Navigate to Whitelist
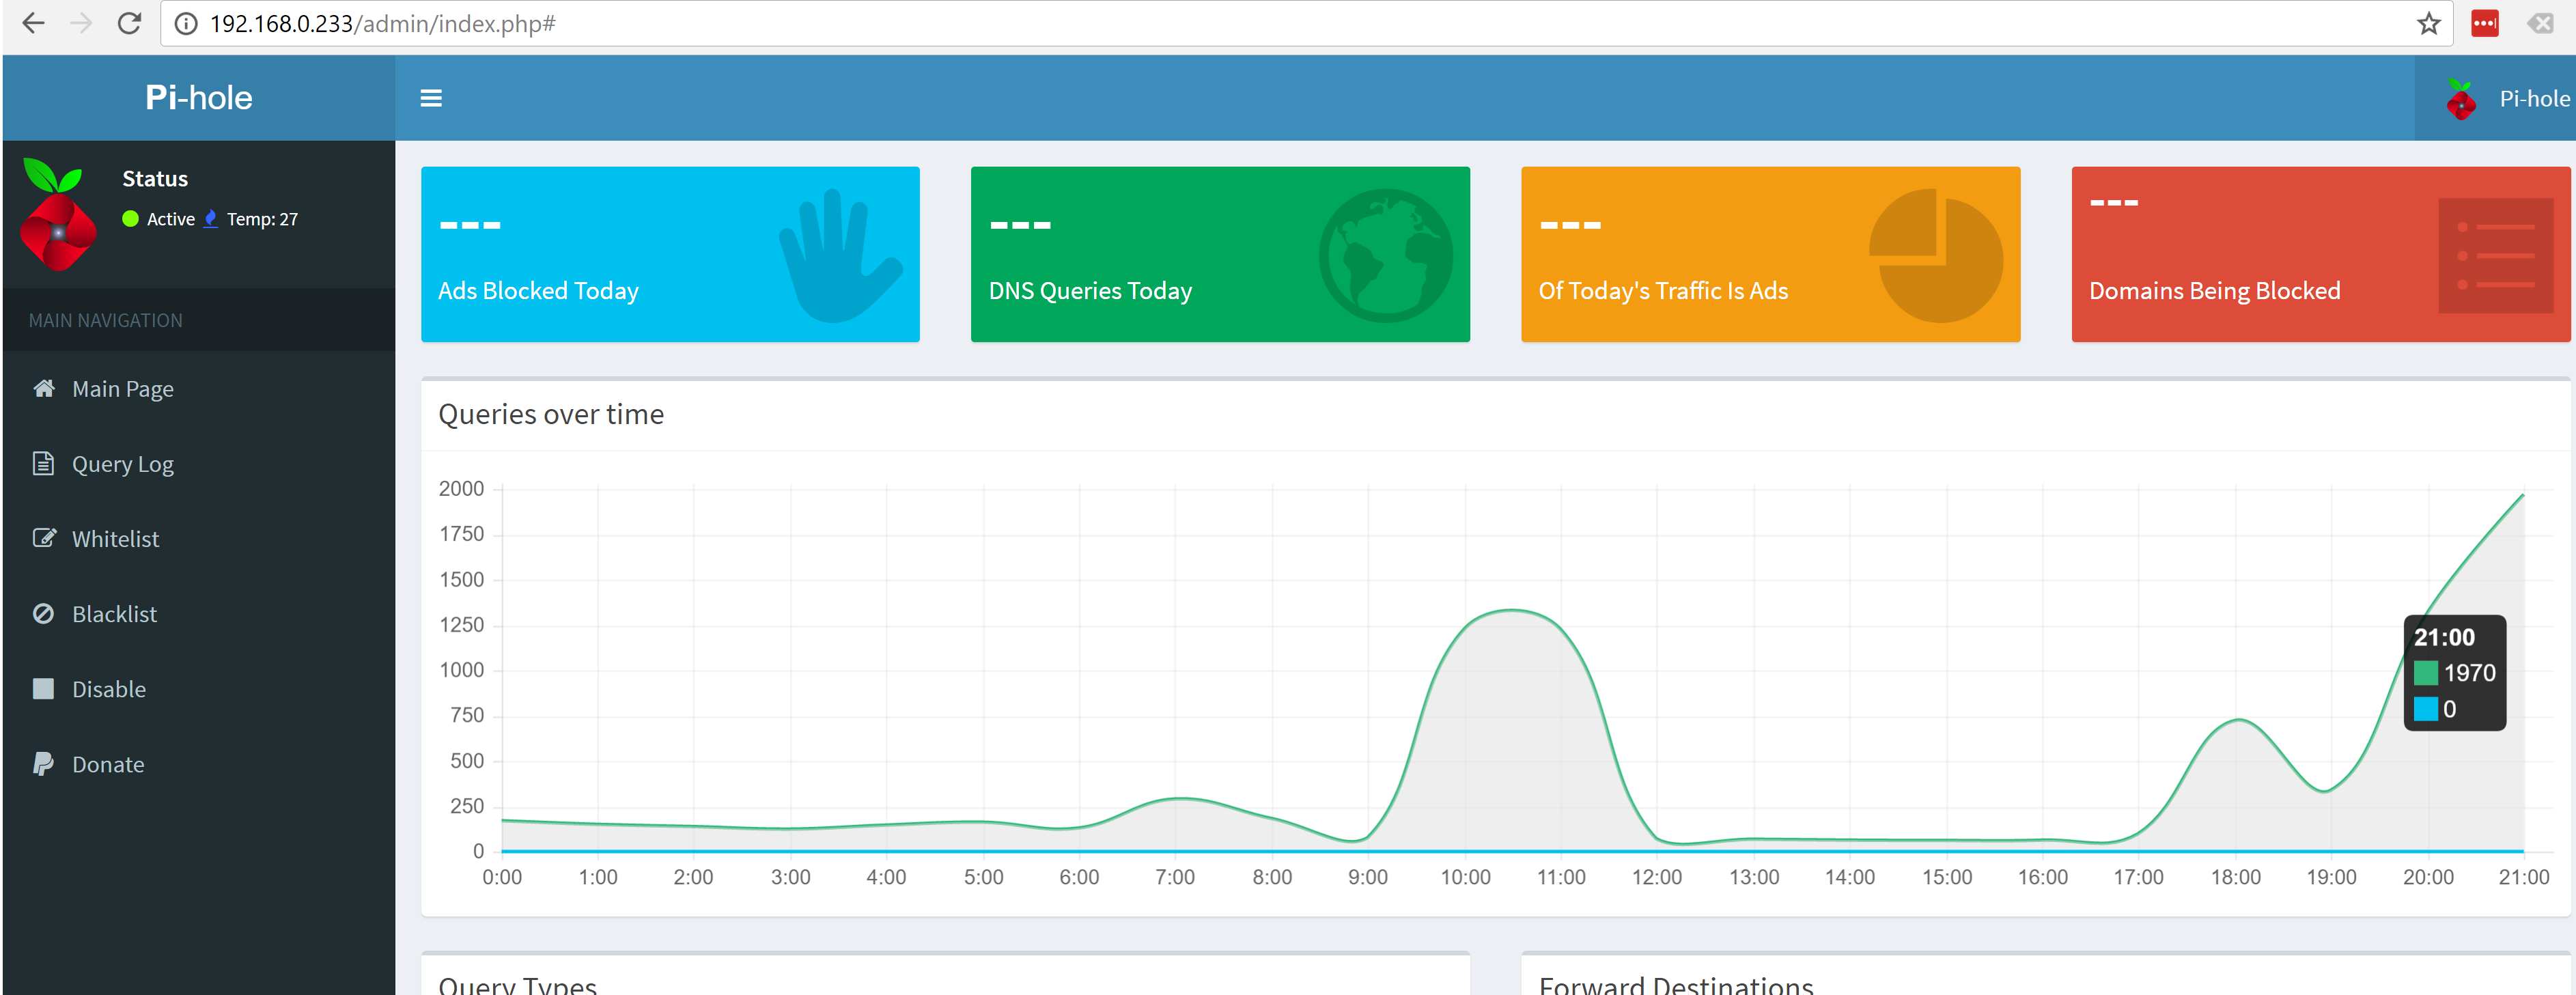The image size is (2576, 995). [199, 538]
